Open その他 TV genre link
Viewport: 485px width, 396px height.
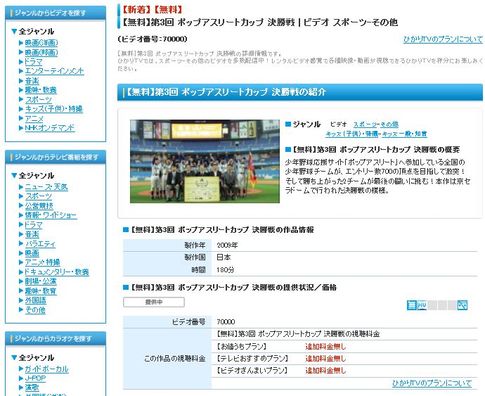tap(35, 310)
